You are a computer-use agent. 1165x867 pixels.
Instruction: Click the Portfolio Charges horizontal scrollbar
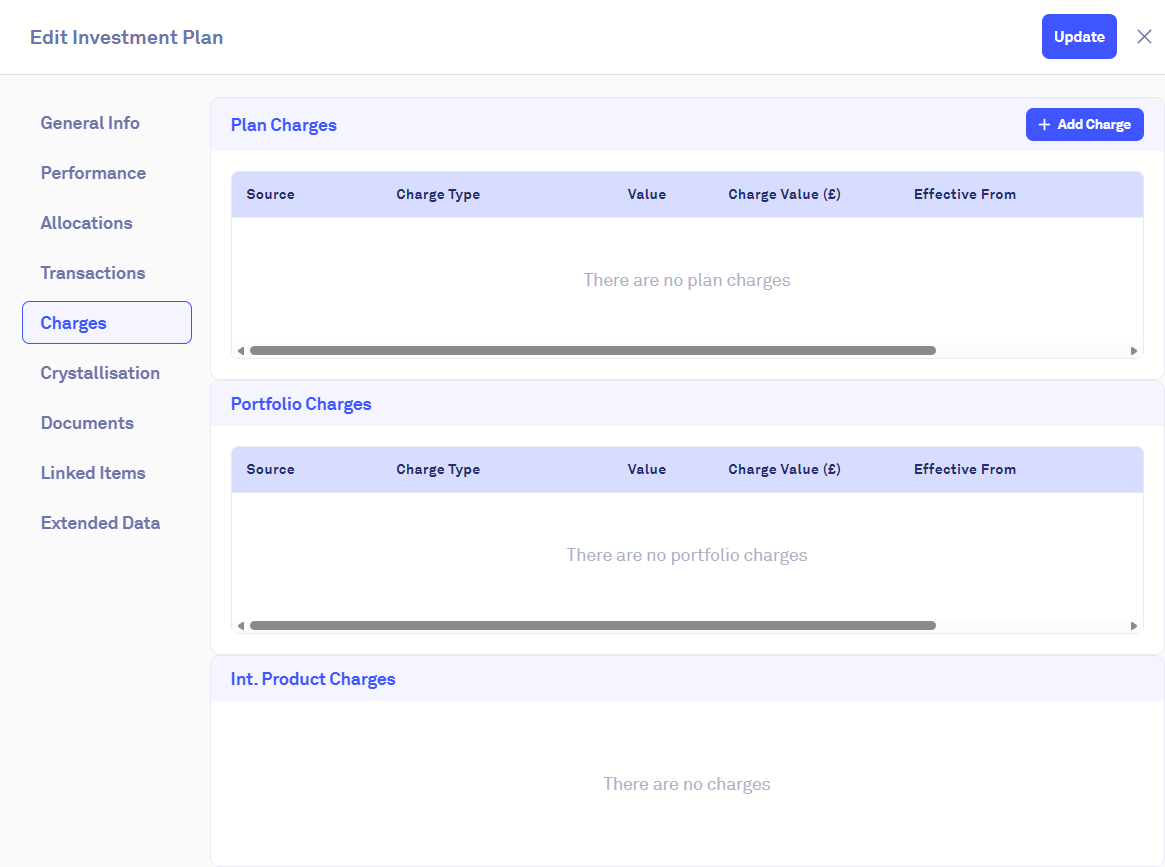[592, 626]
